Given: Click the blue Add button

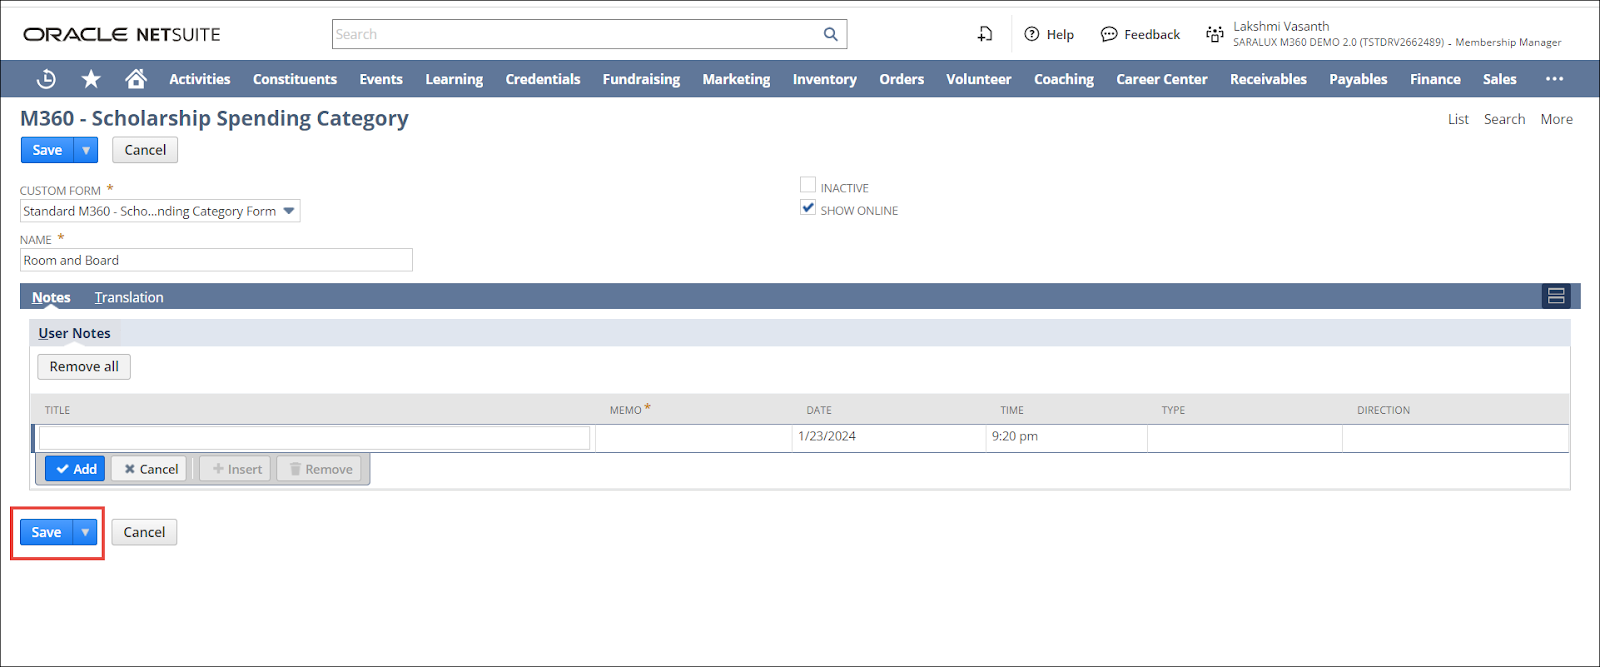Looking at the screenshot, I should pos(75,469).
